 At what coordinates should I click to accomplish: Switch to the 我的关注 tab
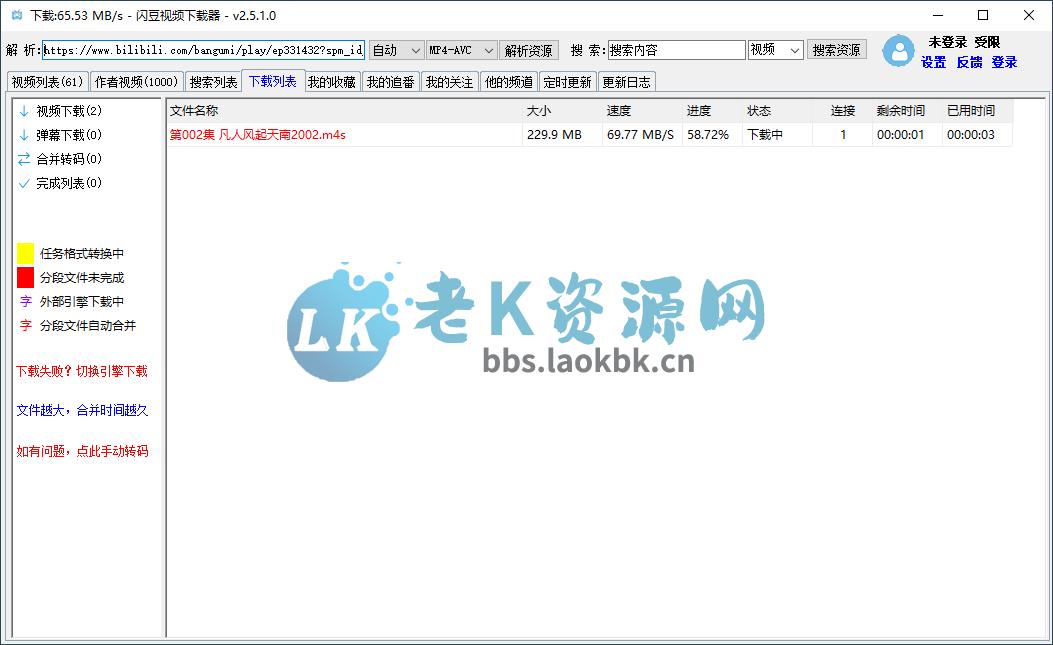coord(449,82)
